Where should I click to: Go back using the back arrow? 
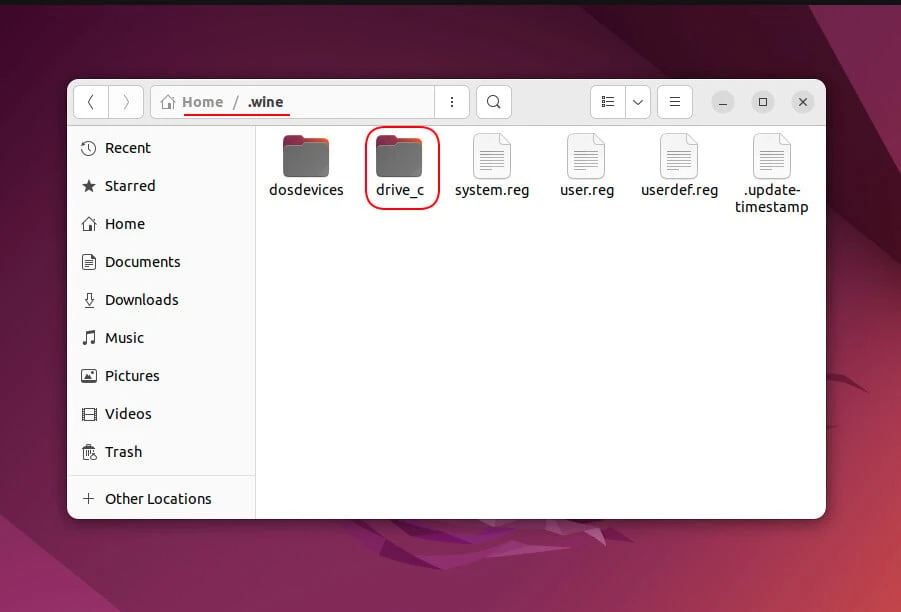(x=91, y=102)
